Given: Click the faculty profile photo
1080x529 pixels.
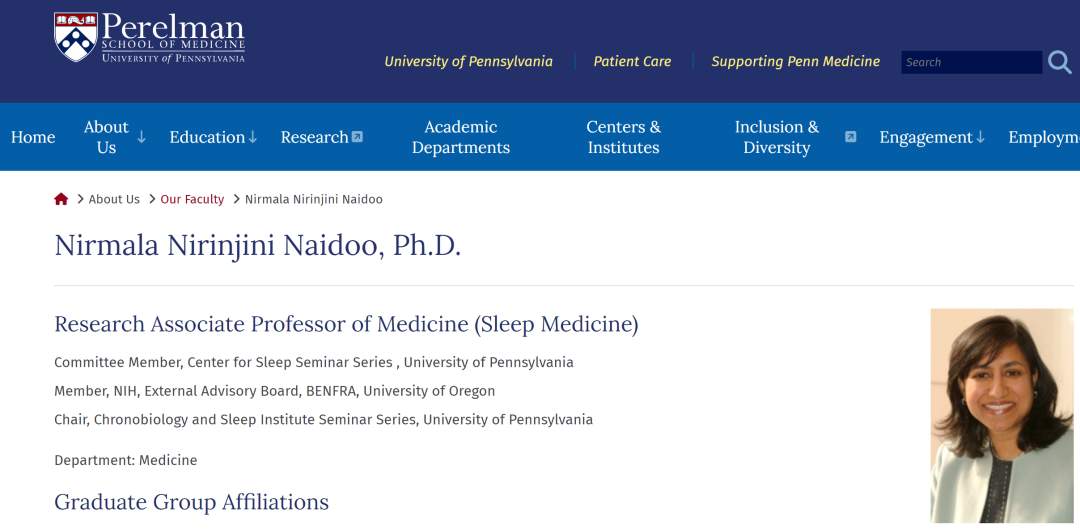Looking at the screenshot, I should click(x=1001, y=415).
